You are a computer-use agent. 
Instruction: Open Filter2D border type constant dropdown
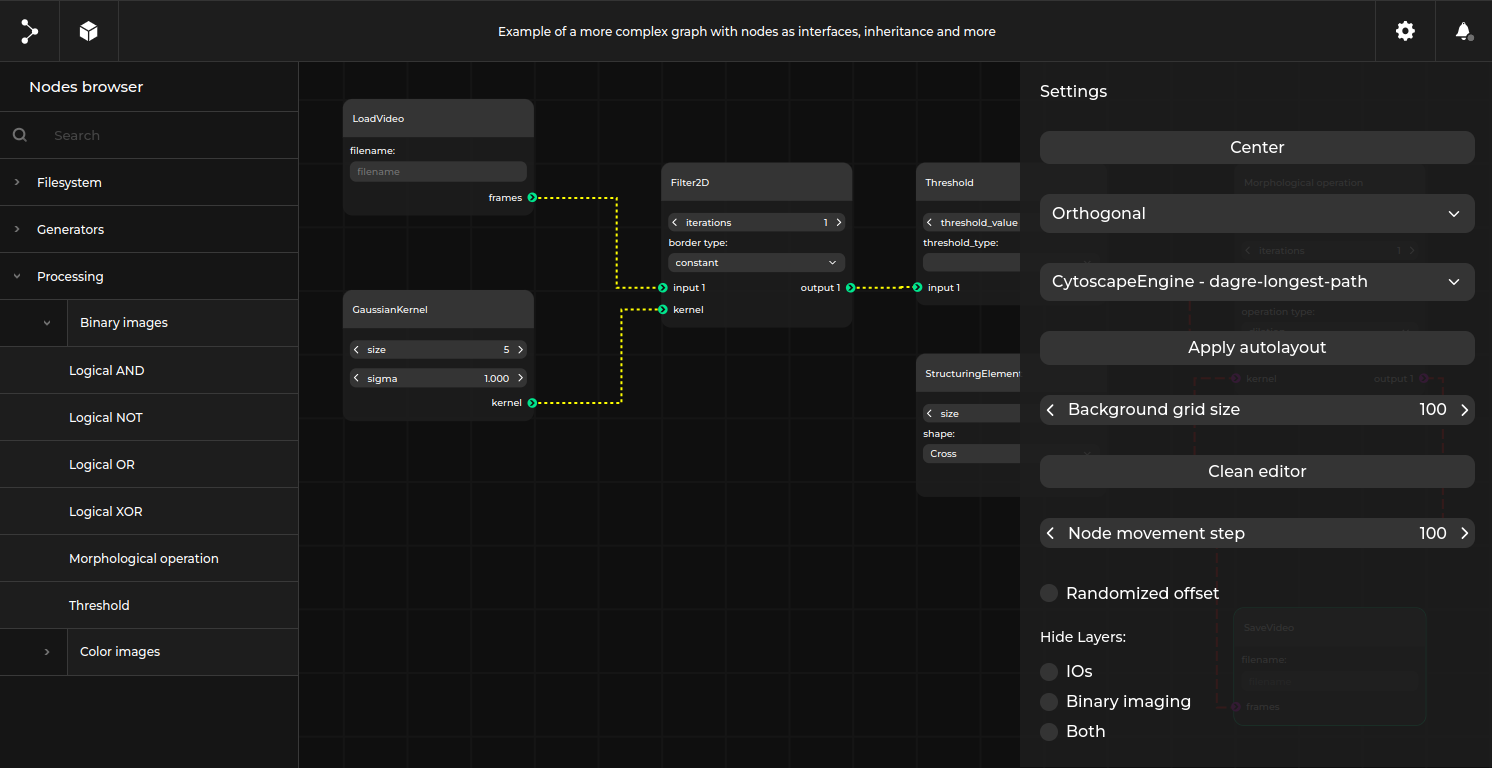pyautogui.click(x=756, y=263)
